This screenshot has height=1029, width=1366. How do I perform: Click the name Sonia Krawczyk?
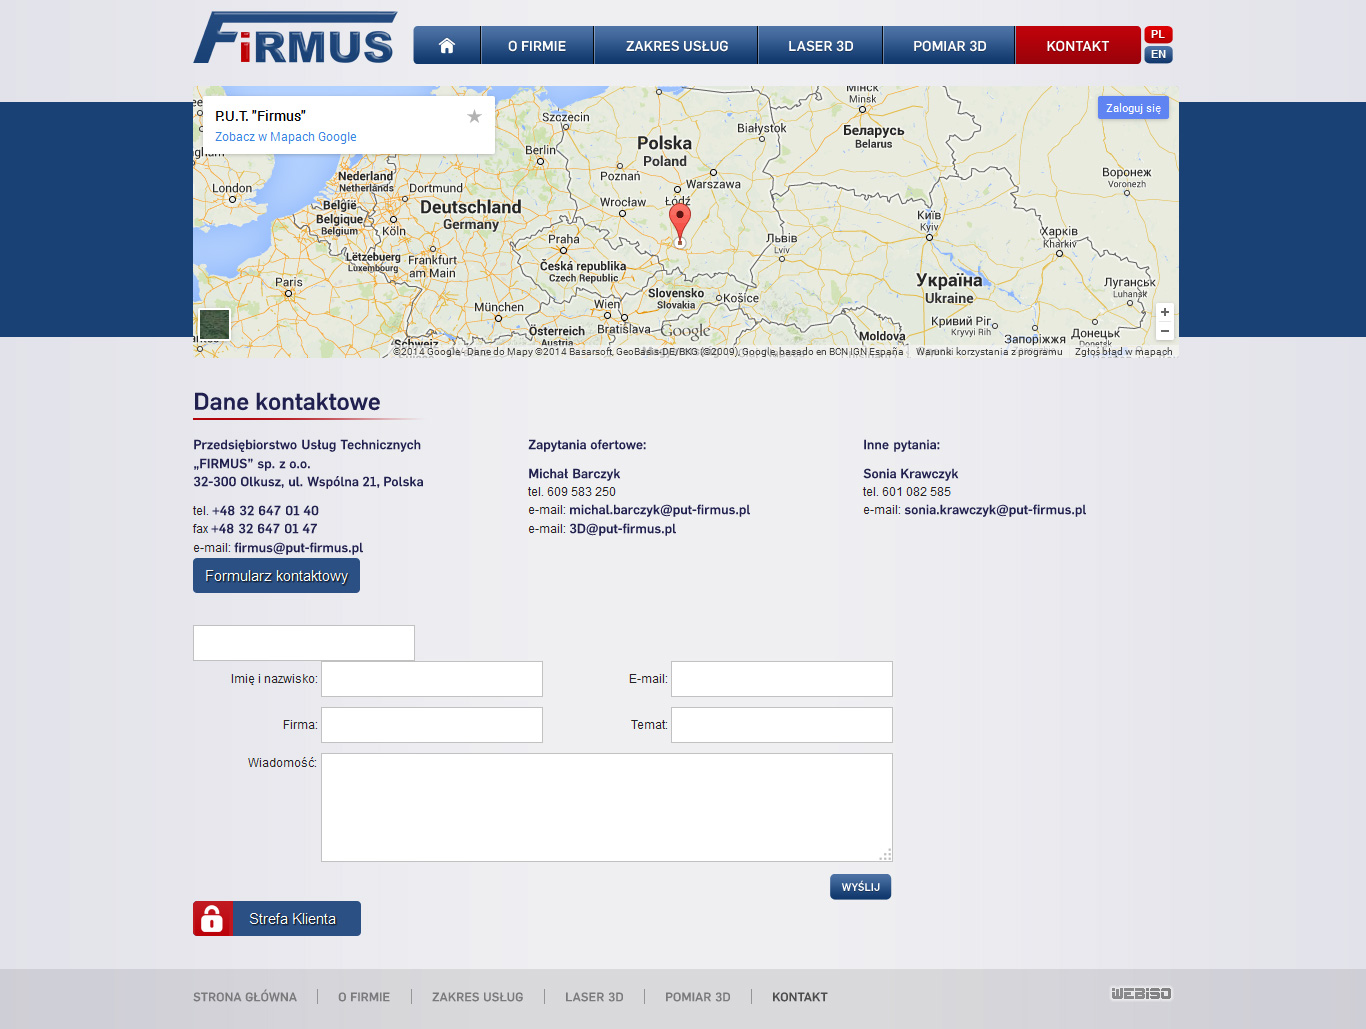911,474
